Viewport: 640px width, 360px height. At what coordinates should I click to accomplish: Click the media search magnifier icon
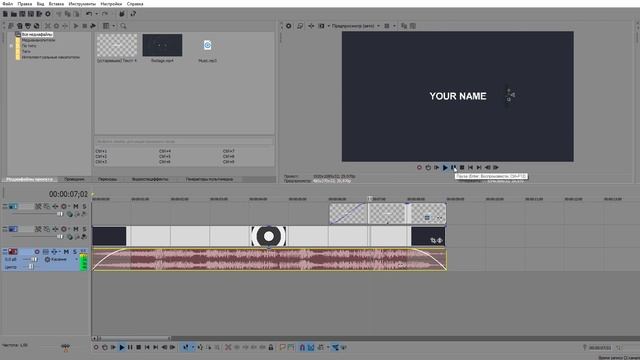(x=123, y=26)
